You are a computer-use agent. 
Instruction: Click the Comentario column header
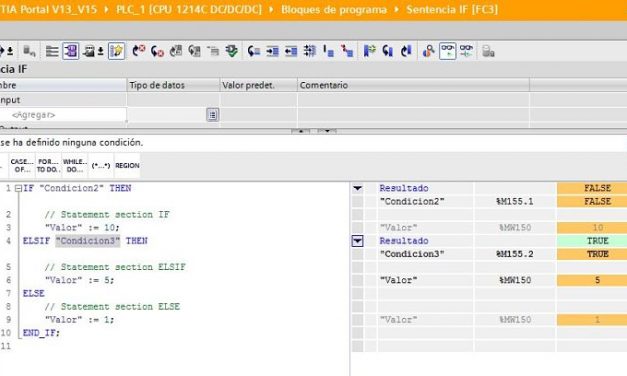coord(413,85)
